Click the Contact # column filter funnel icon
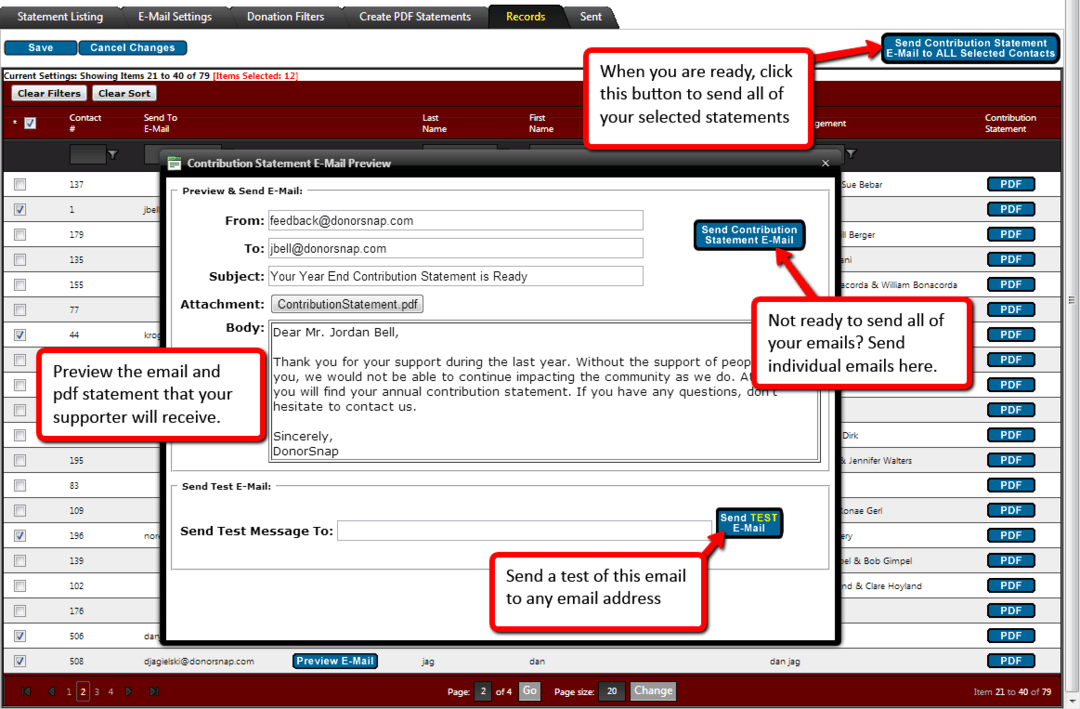This screenshot has width=1080, height=709. (x=112, y=154)
